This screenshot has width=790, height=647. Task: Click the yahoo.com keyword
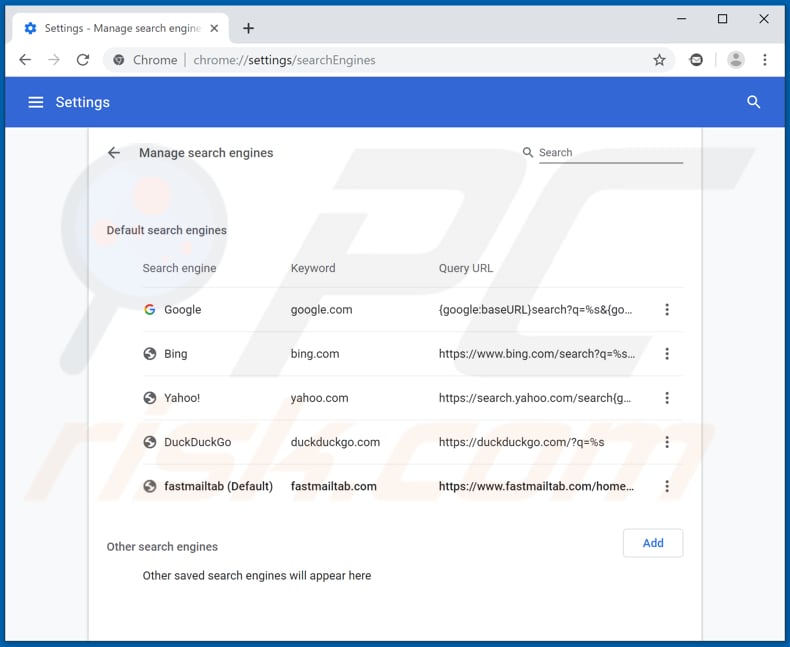tap(319, 398)
